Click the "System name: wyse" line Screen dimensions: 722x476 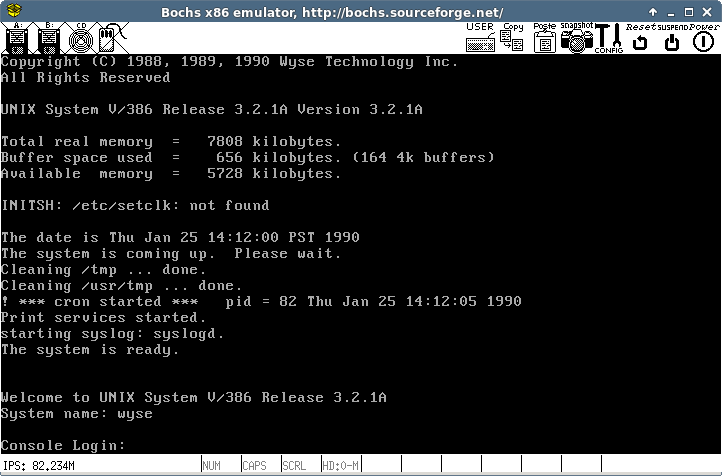click(x=77, y=414)
